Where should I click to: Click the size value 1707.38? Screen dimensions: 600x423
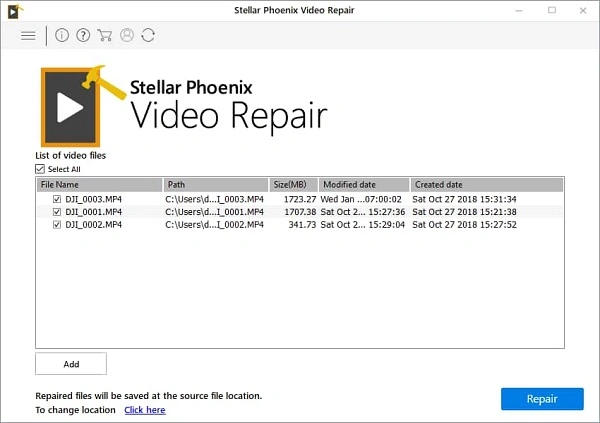[x=300, y=212]
